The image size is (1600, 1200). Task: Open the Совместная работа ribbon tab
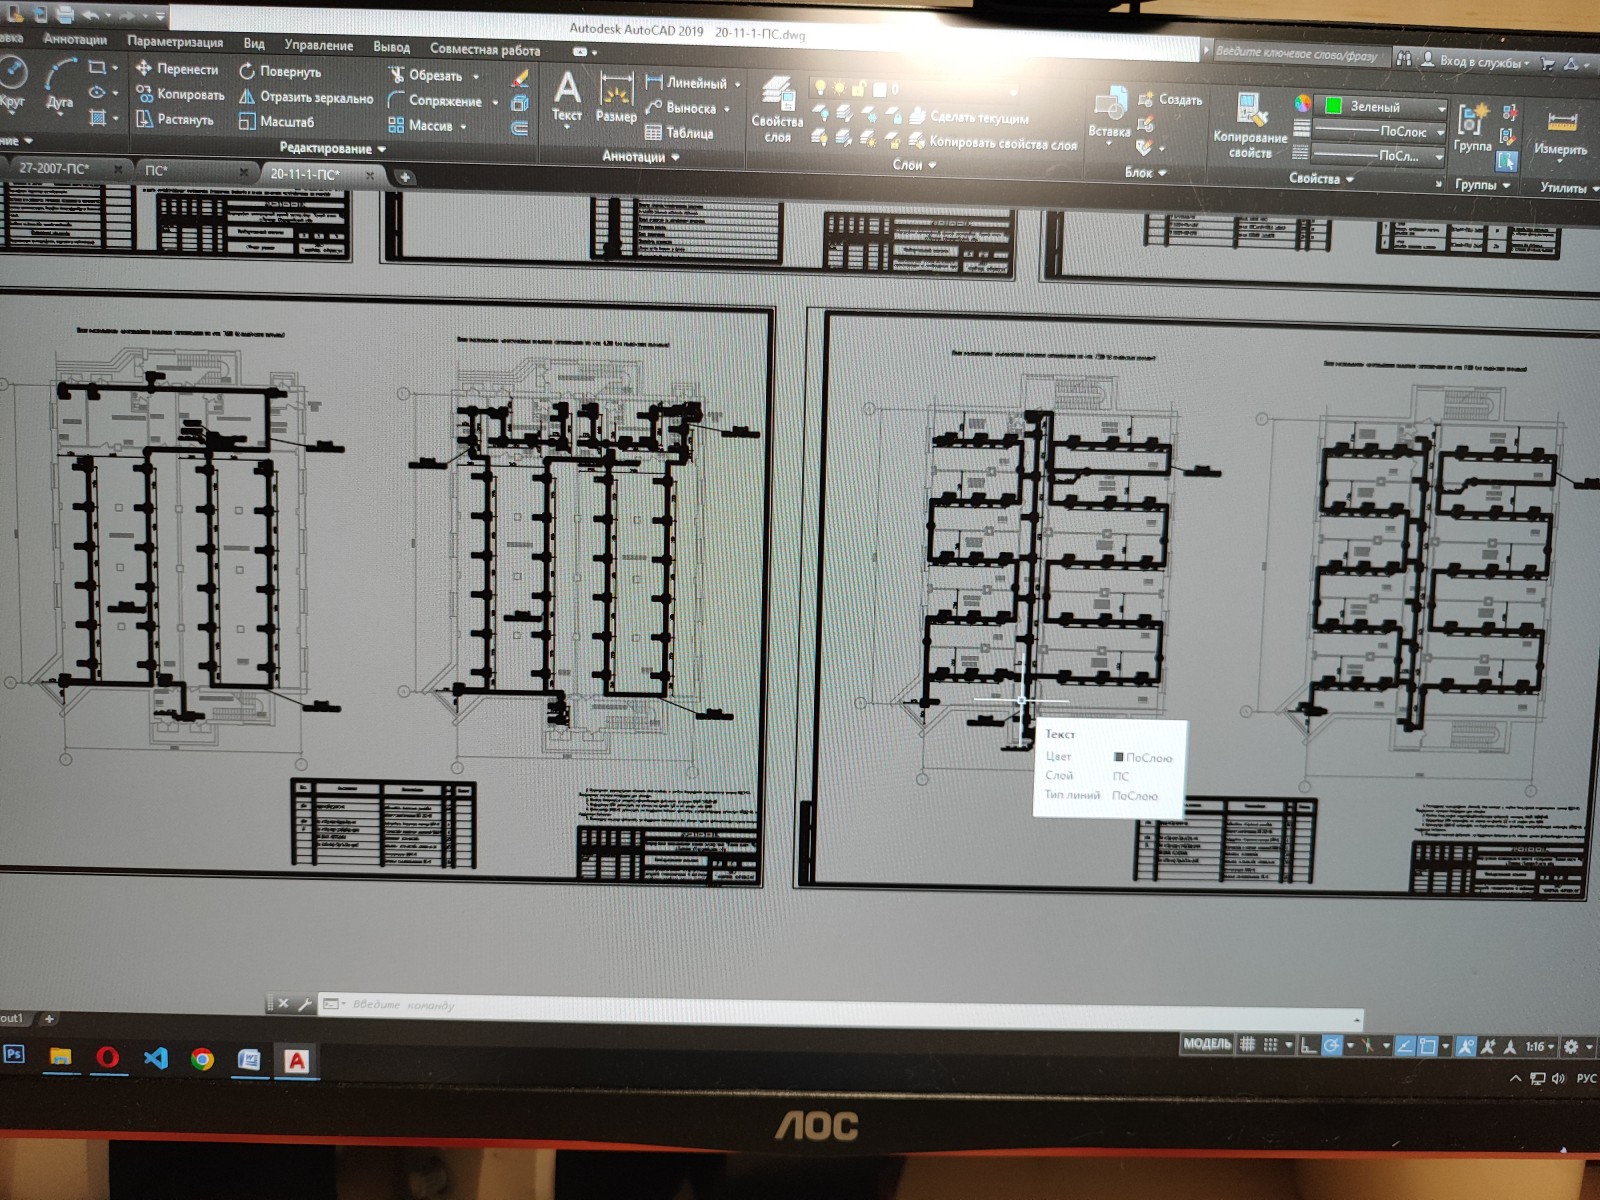(x=485, y=49)
